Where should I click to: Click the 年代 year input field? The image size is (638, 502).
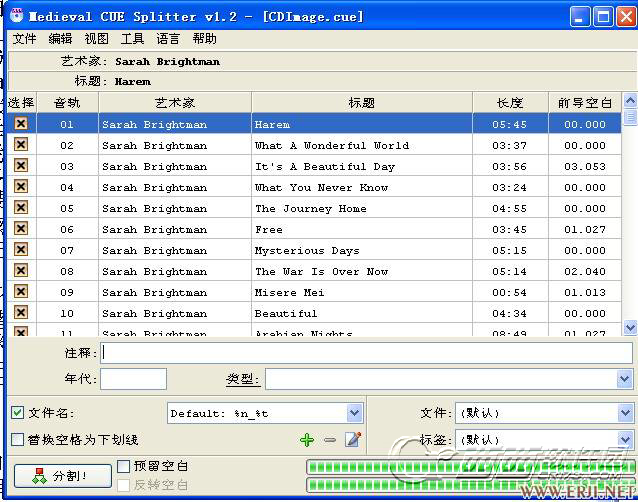coord(133,379)
